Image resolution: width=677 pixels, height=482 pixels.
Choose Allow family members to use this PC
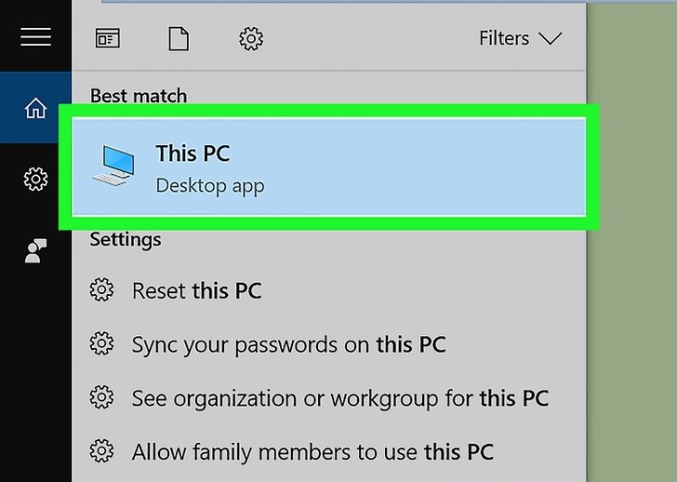click(329, 452)
